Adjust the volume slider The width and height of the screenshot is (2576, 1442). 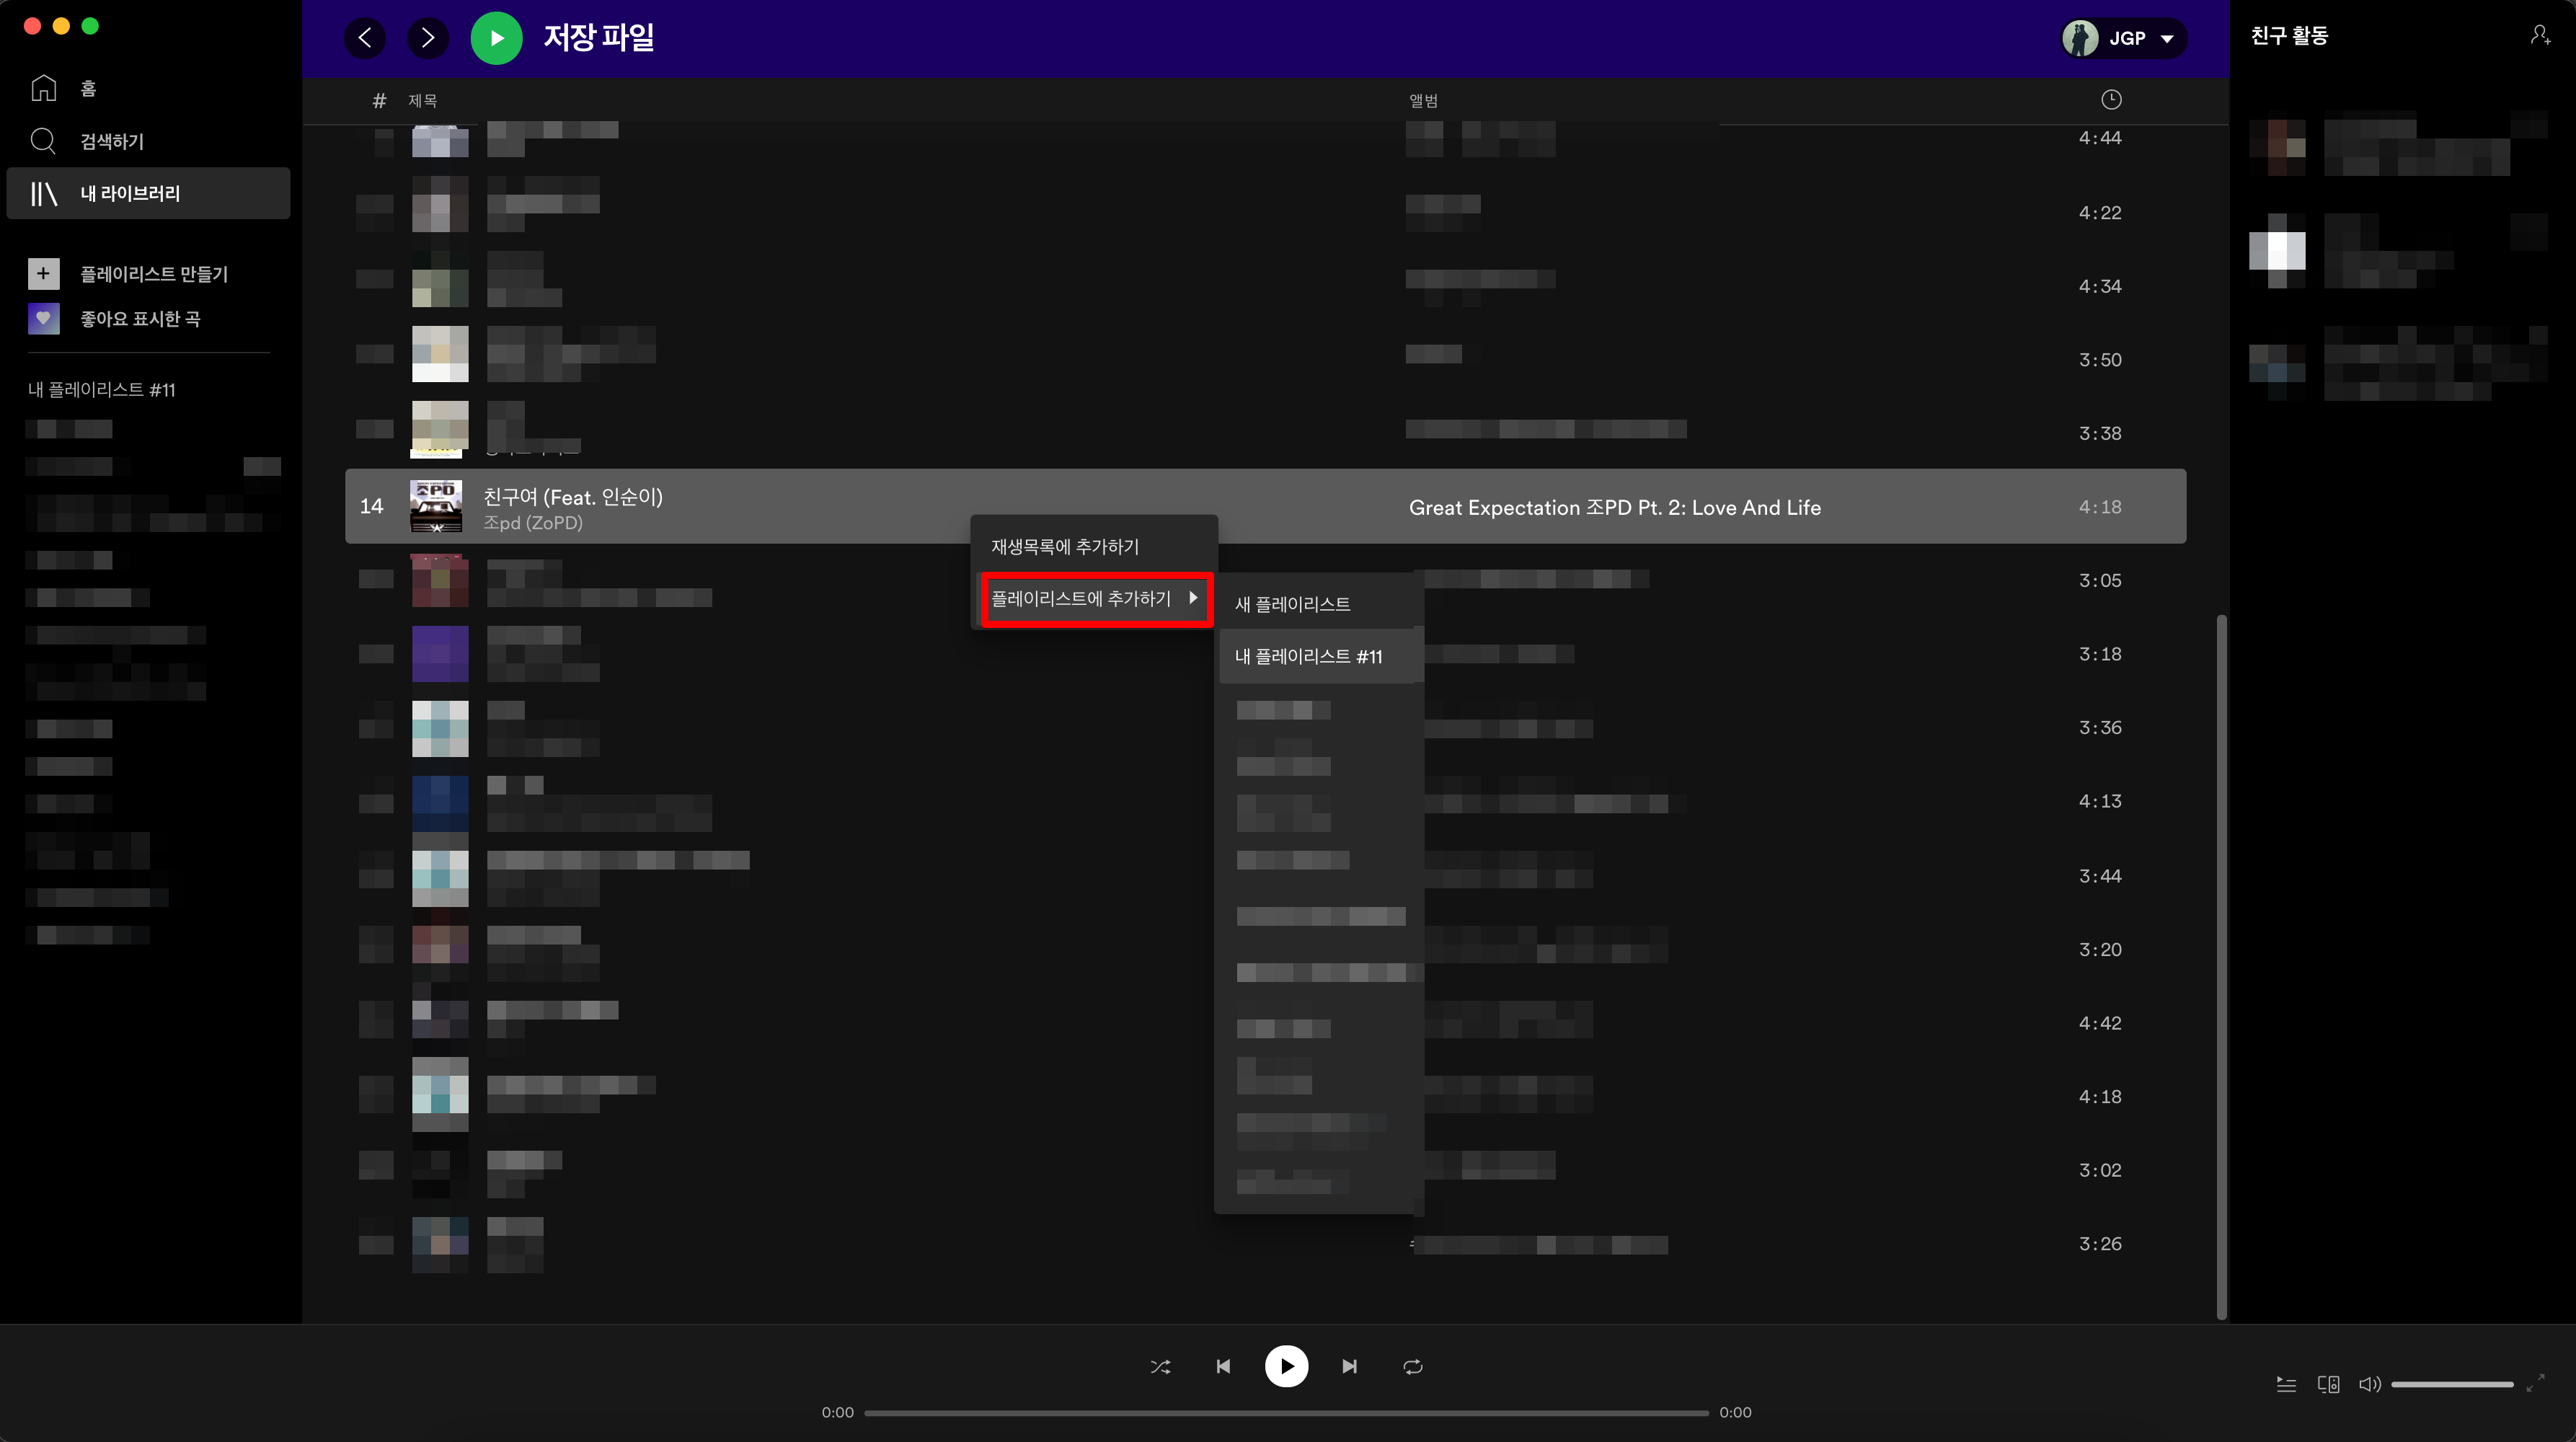(x=2452, y=1384)
